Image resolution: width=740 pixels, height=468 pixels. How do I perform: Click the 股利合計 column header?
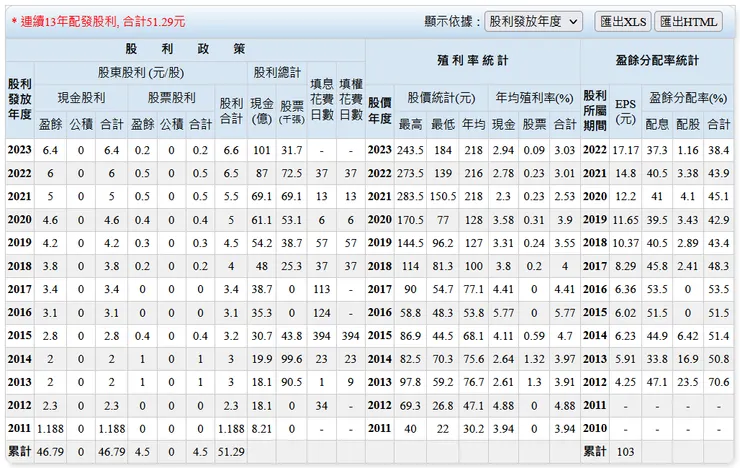[x=231, y=111]
